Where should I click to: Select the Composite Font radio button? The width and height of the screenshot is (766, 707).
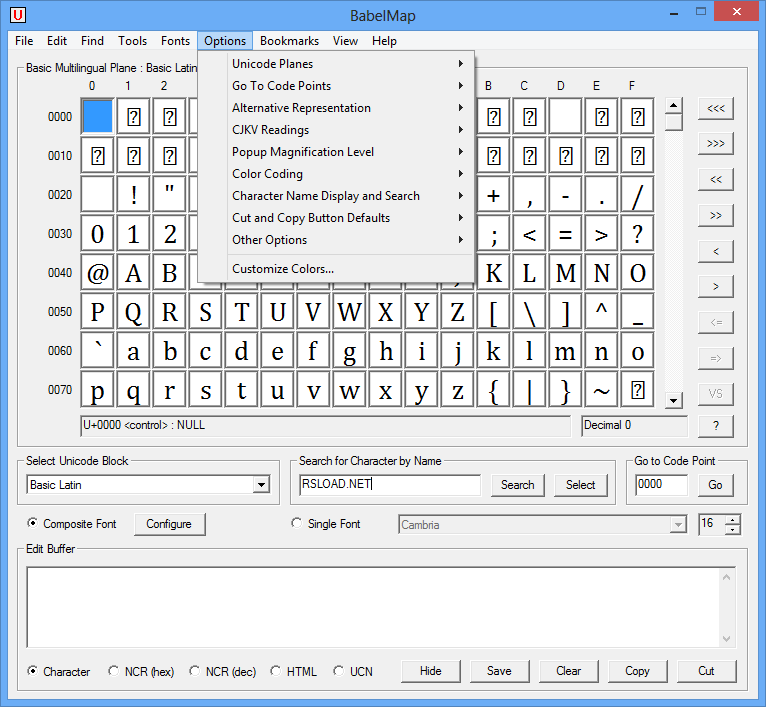click(x=32, y=523)
